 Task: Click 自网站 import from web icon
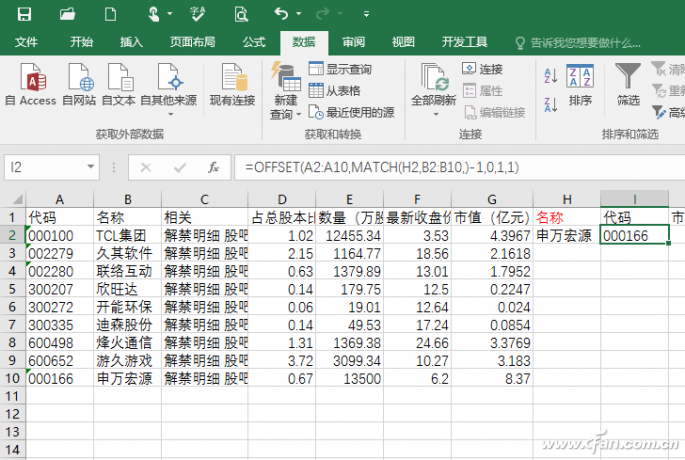click(x=79, y=84)
